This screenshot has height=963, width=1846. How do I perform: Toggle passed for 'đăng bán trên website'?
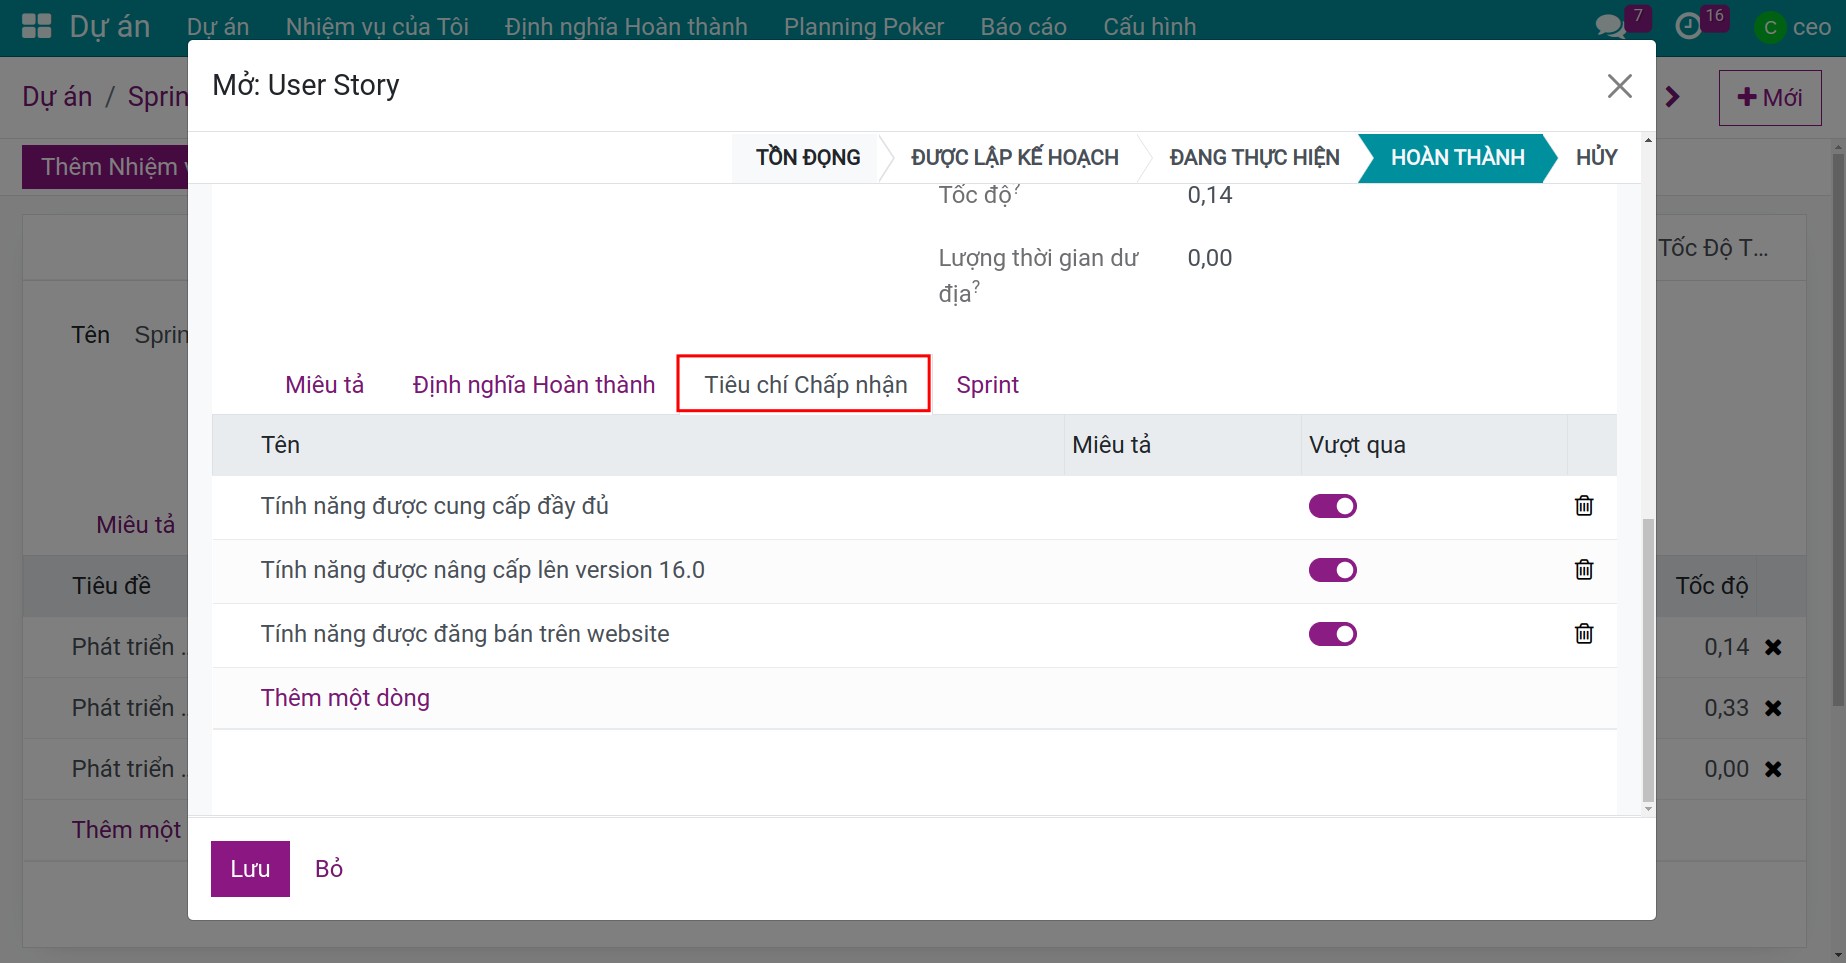pyautogui.click(x=1333, y=634)
